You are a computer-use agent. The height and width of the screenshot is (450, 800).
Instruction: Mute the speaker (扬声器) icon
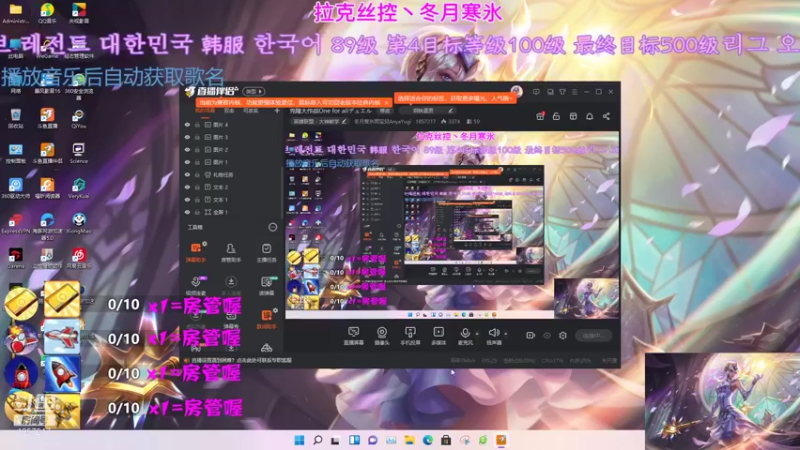tap(493, 333)
